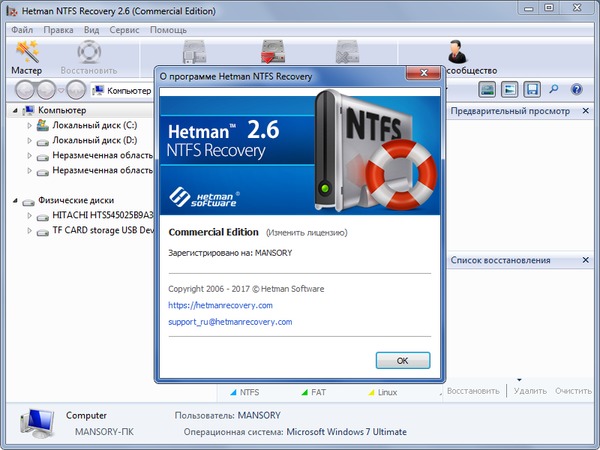The width and height of the screenshot is (600, 450).
Task: Select the Компьютер root tree item
Action: pos(62,110)
